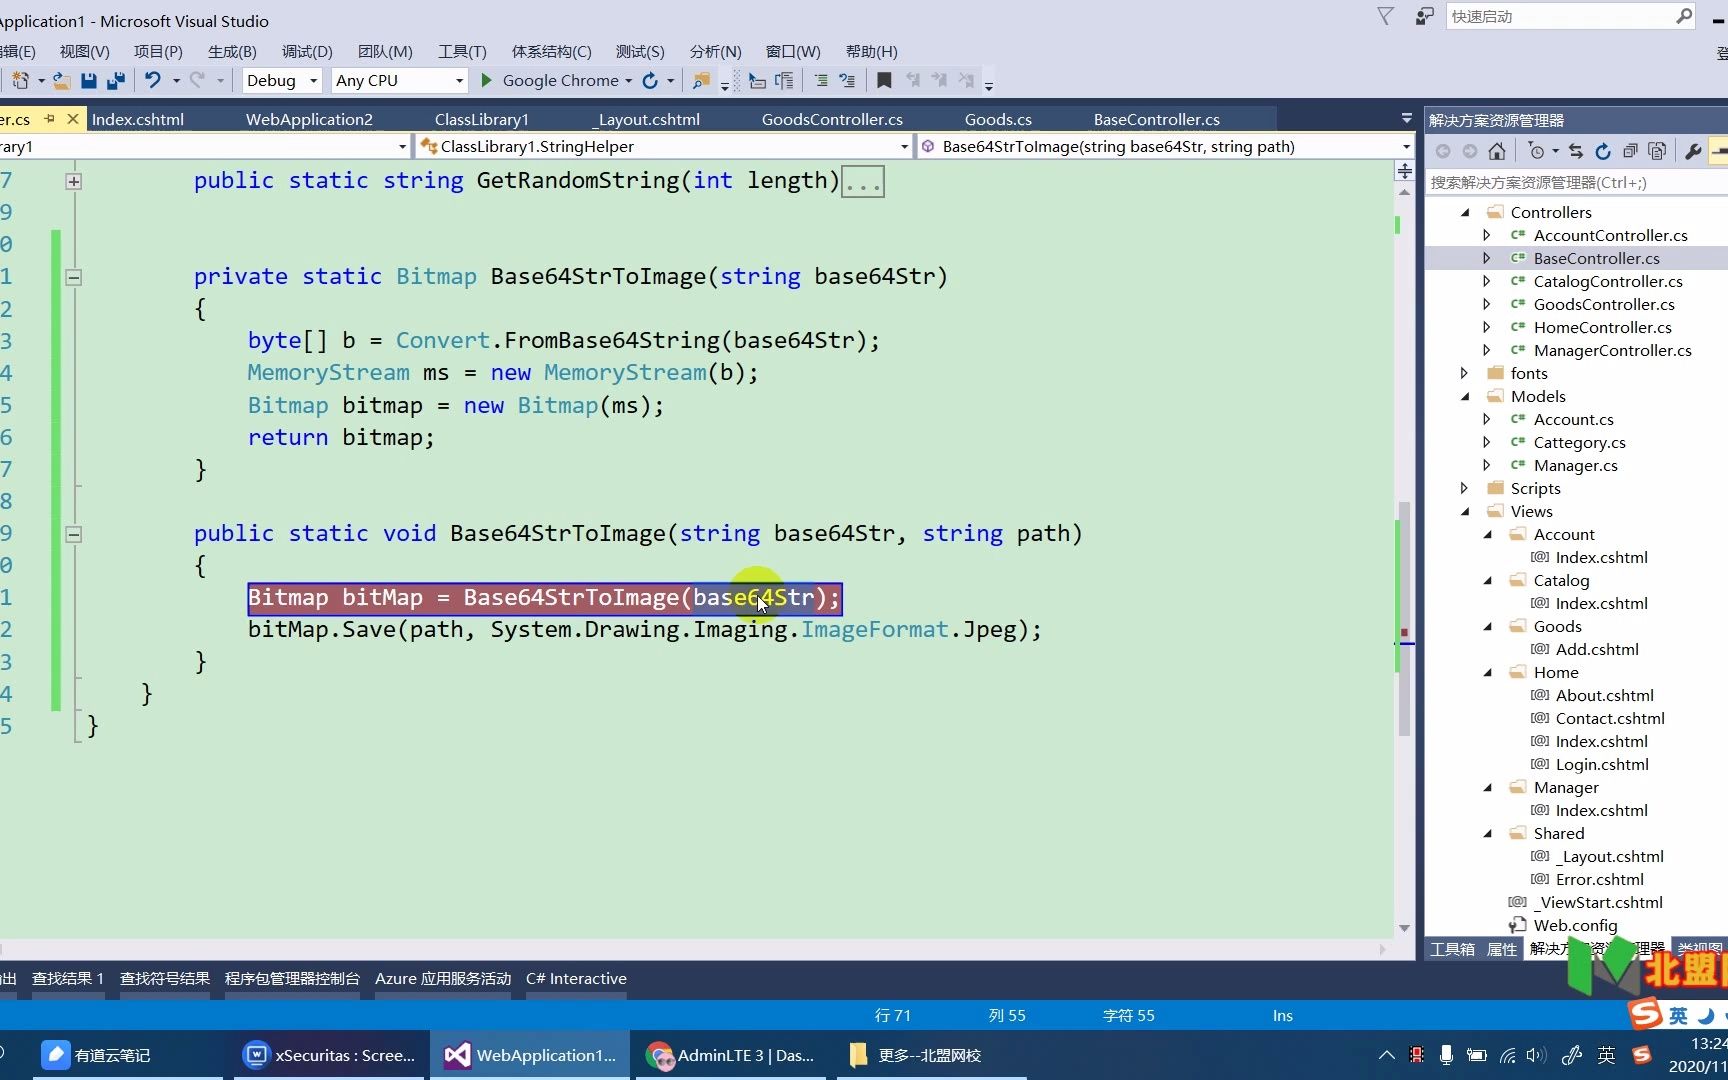Click the Save All toolbar icon
Screen dimensions: 1728x1080
tap(116, 81)
